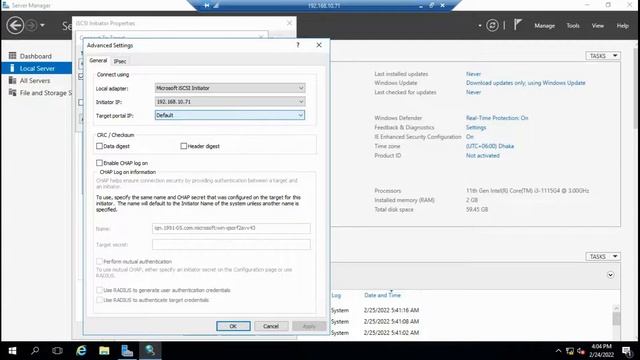Open Windows Defender Real-Time Protection link
Screen dimensions: 640x360
(497, 118)
